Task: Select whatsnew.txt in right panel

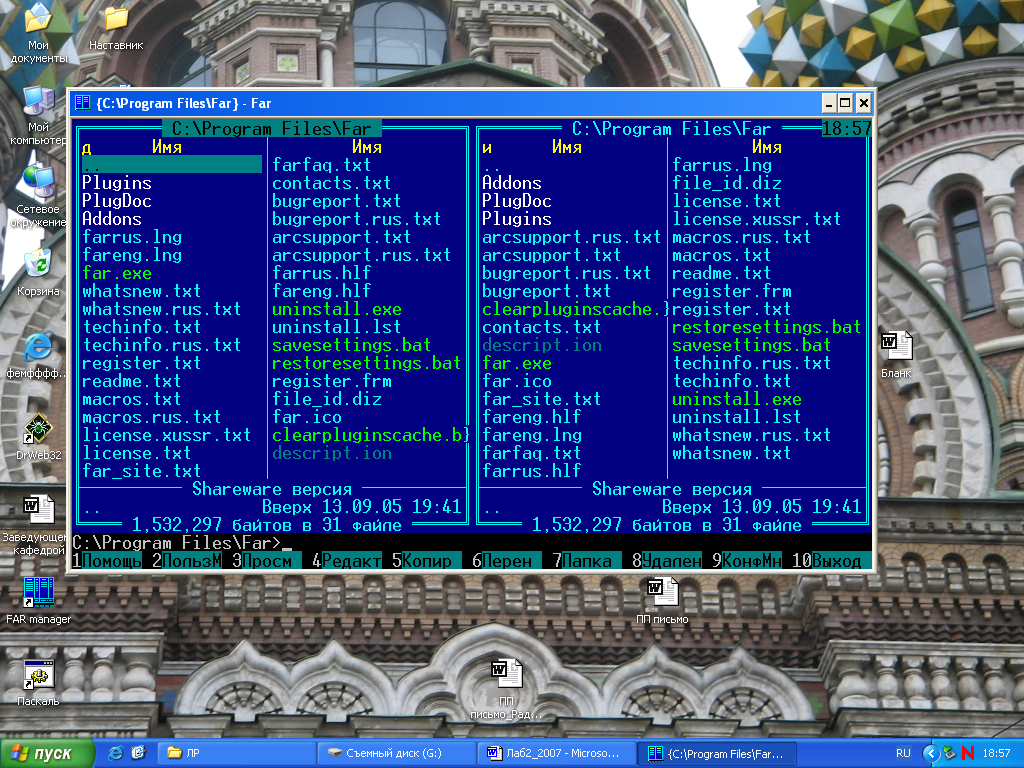Action: [731, 453]
